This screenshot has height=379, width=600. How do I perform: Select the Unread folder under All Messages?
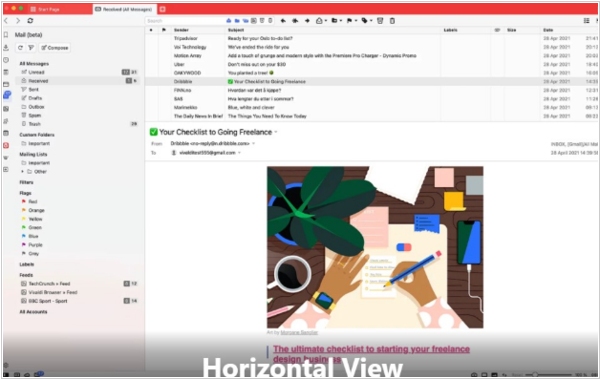[x=36, y=72]
